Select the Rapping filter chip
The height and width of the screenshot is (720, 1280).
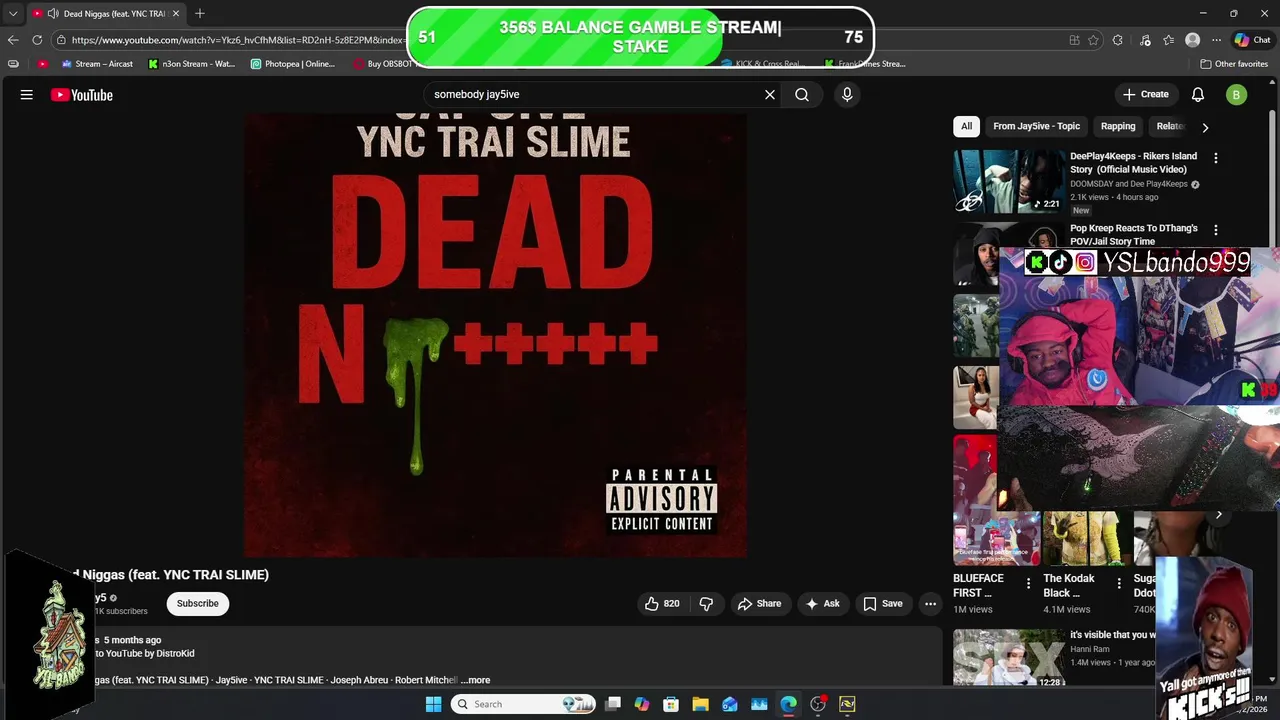pos(1118,126)
